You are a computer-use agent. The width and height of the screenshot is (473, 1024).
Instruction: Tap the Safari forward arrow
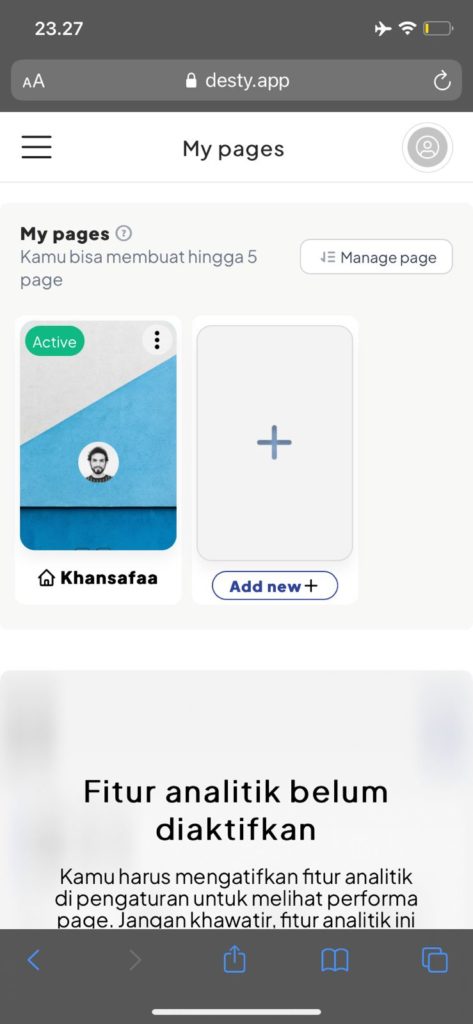click(x=135, y=959)
